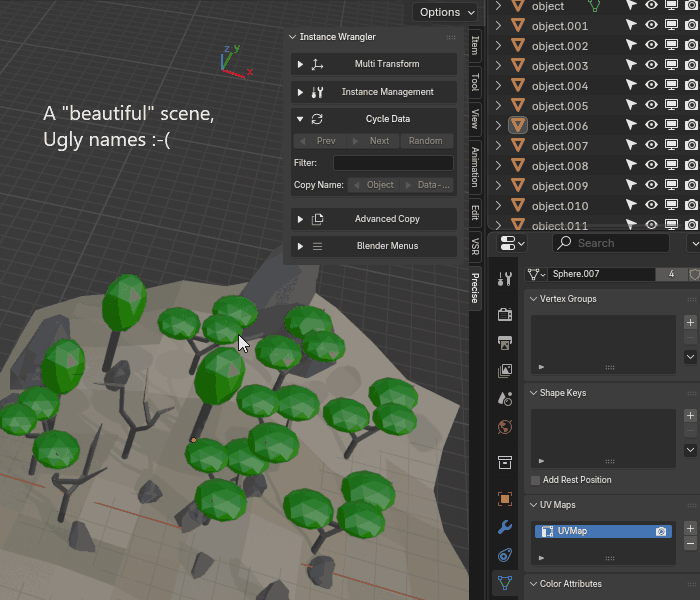Click the Random button
Viewport: 700px width, 600px height.
tap(426, 141)
